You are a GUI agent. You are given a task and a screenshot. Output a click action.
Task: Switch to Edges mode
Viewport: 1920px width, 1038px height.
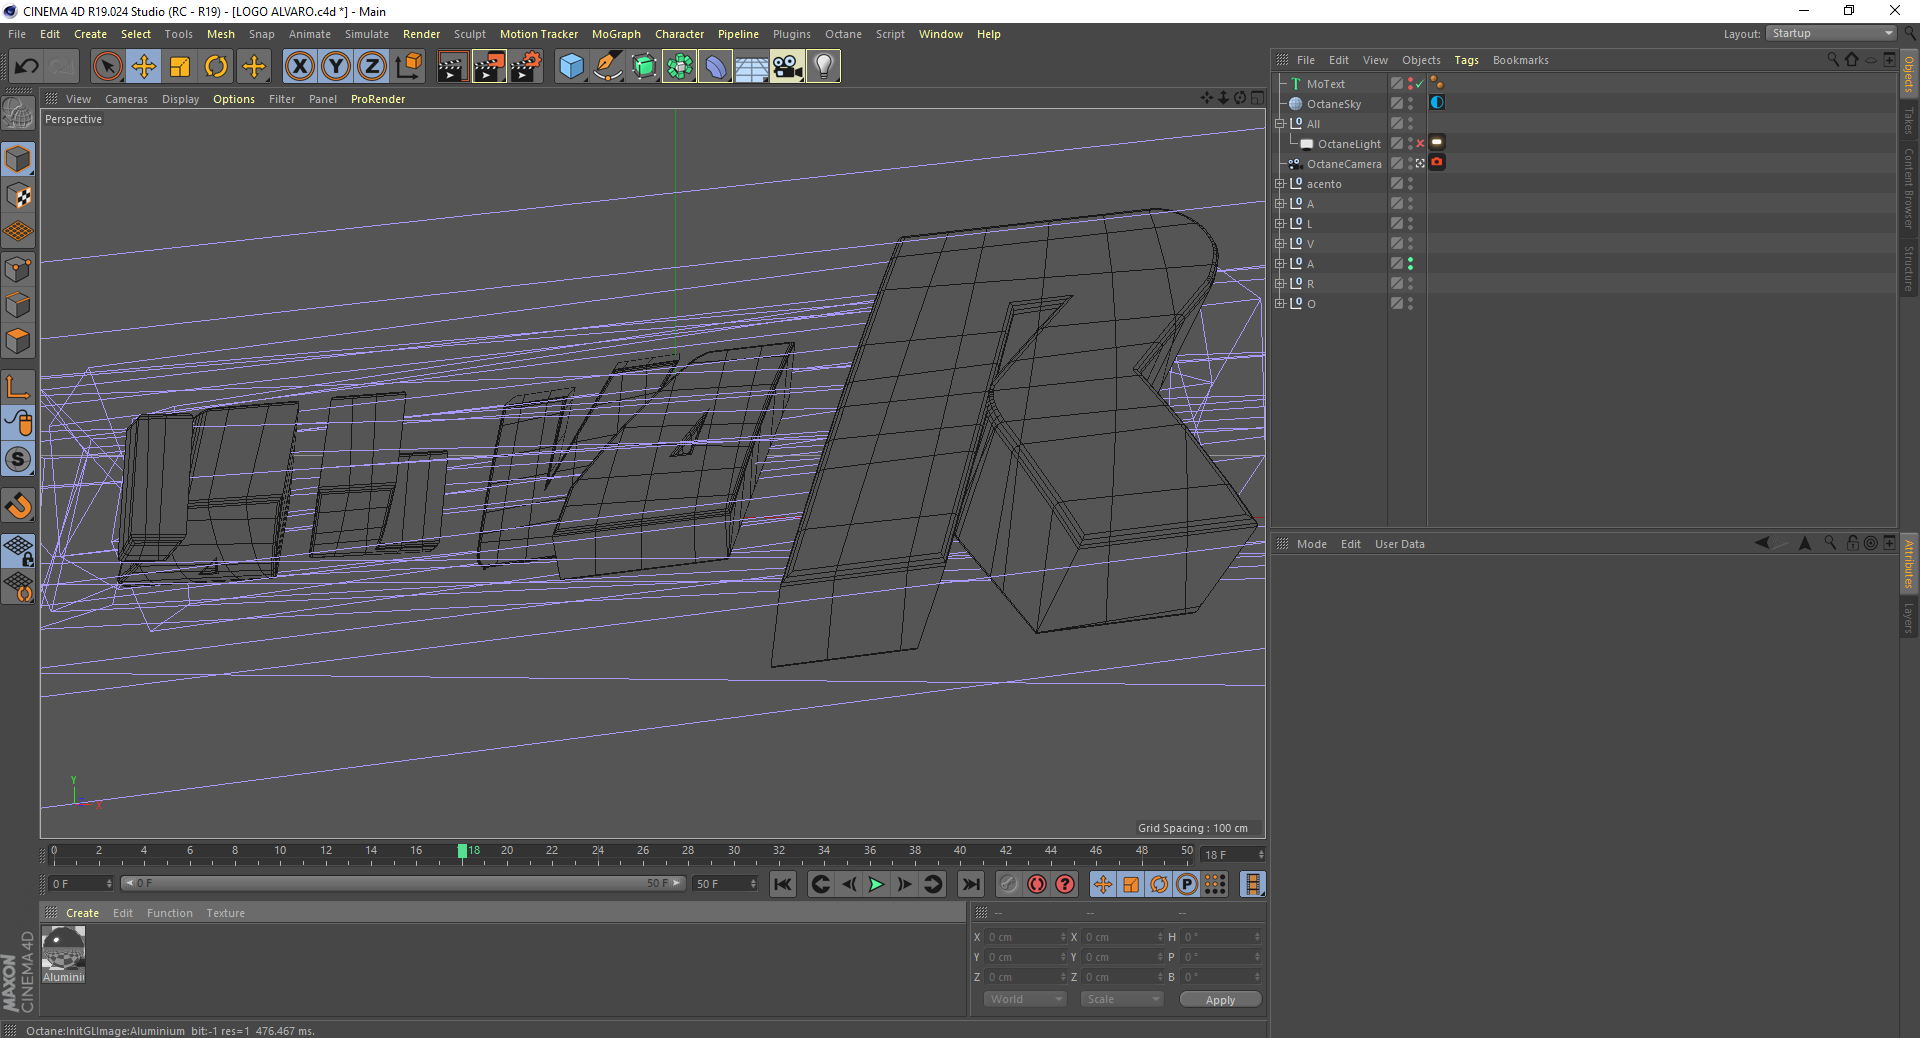[18, 305]
